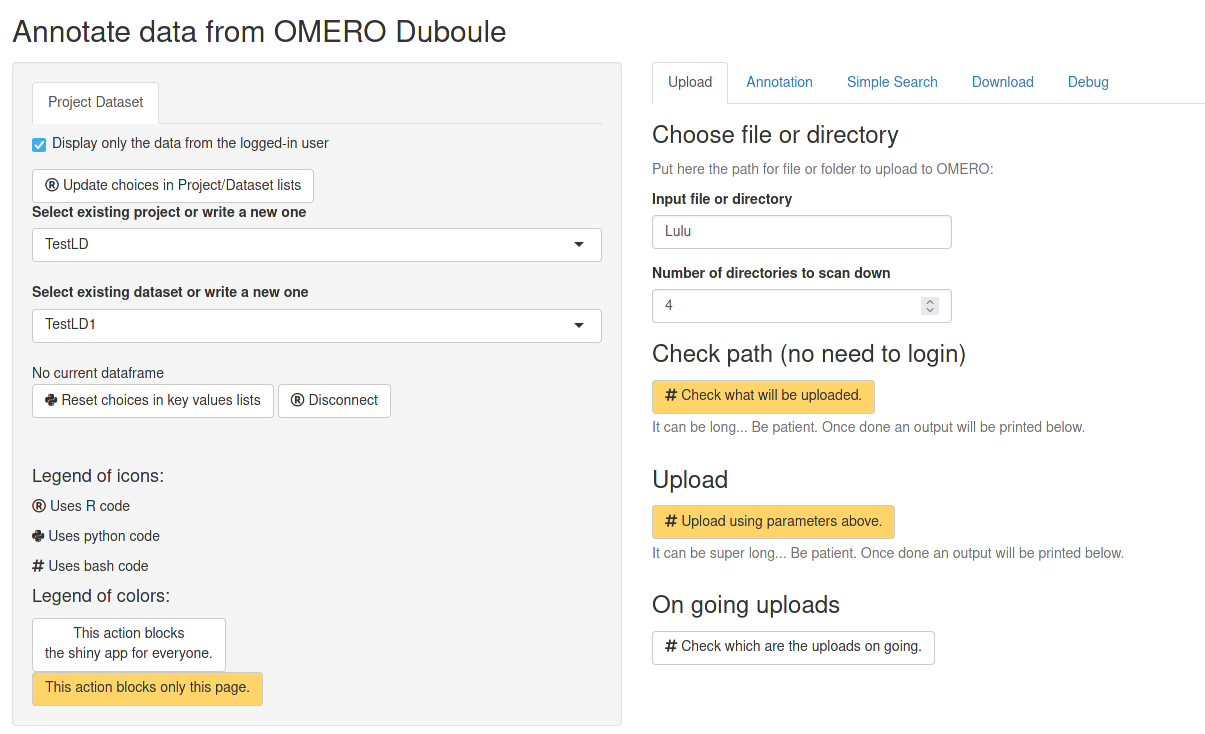Viewport: 1205px width, 734px height.
Task: Click Update choices in Project/Dataset lists button
Action: coord(173,186)
